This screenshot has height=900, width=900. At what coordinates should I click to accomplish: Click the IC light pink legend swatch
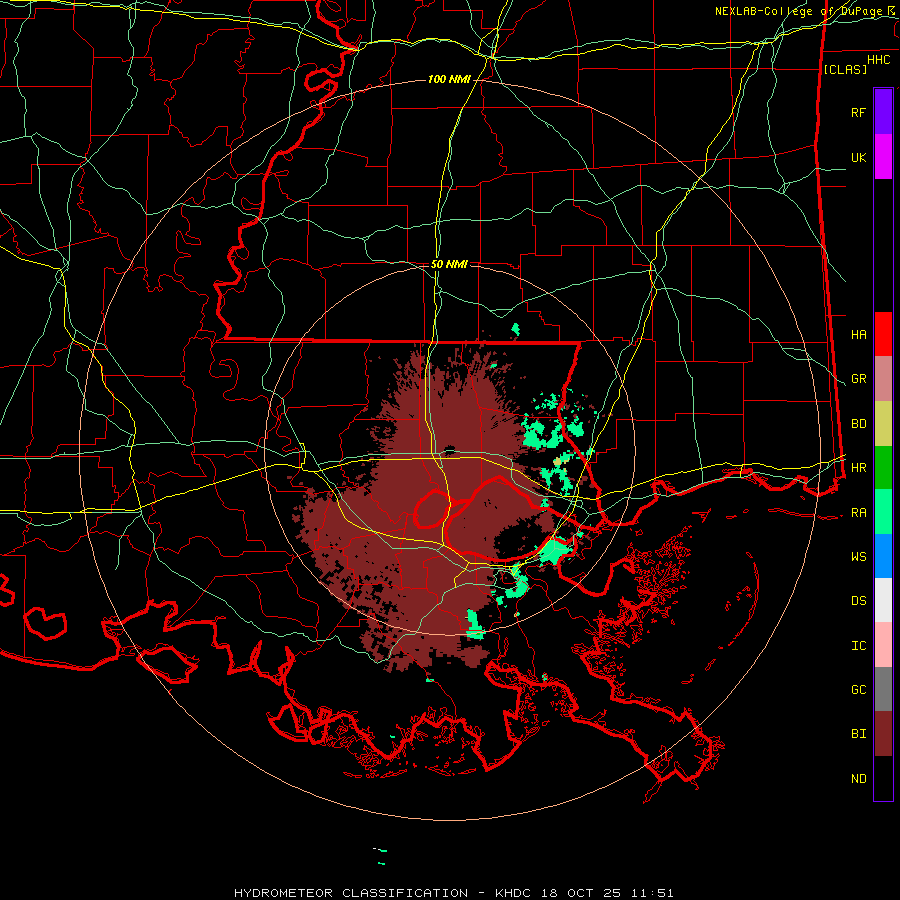tap(883, 645)
